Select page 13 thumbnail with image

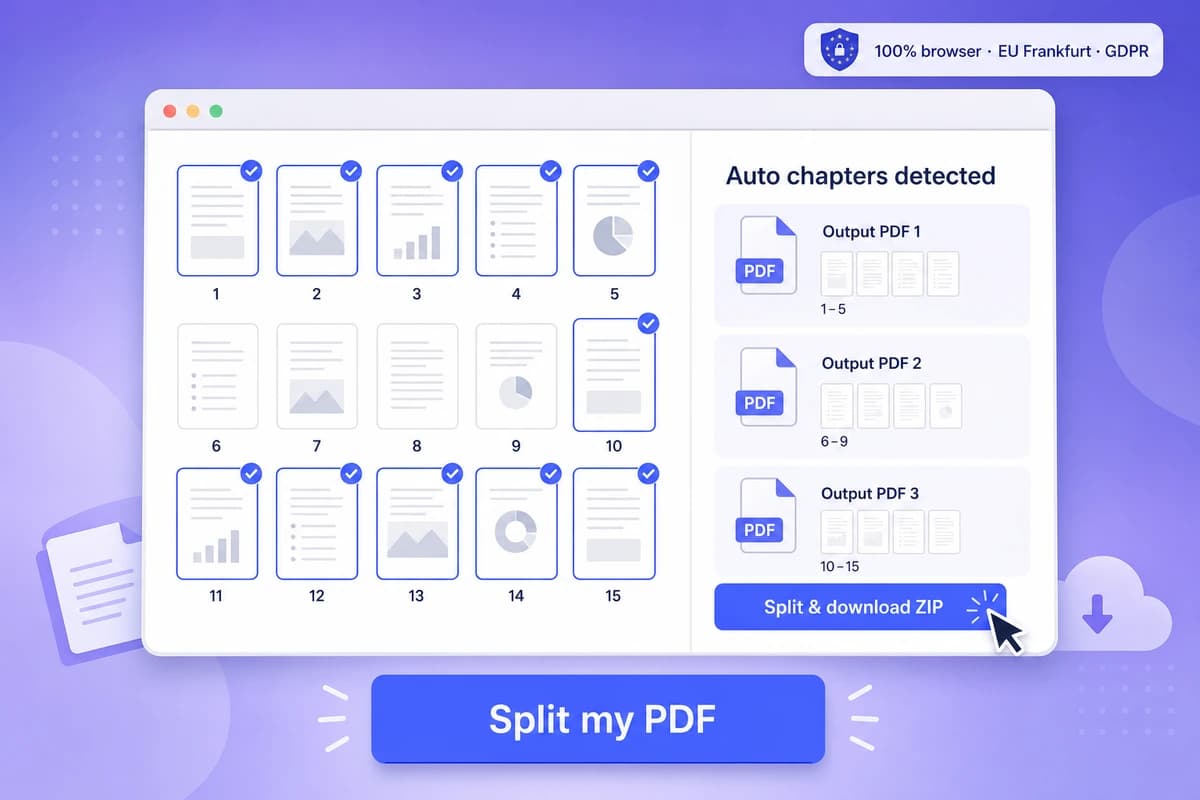(x=416, y=524)
